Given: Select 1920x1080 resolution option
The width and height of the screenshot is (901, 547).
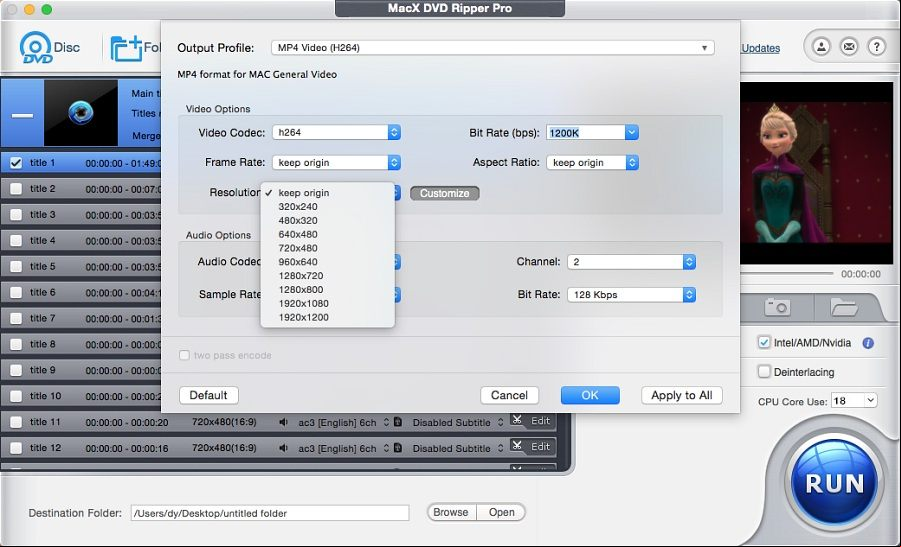Looking at the screenshot, I should (328, 303).
